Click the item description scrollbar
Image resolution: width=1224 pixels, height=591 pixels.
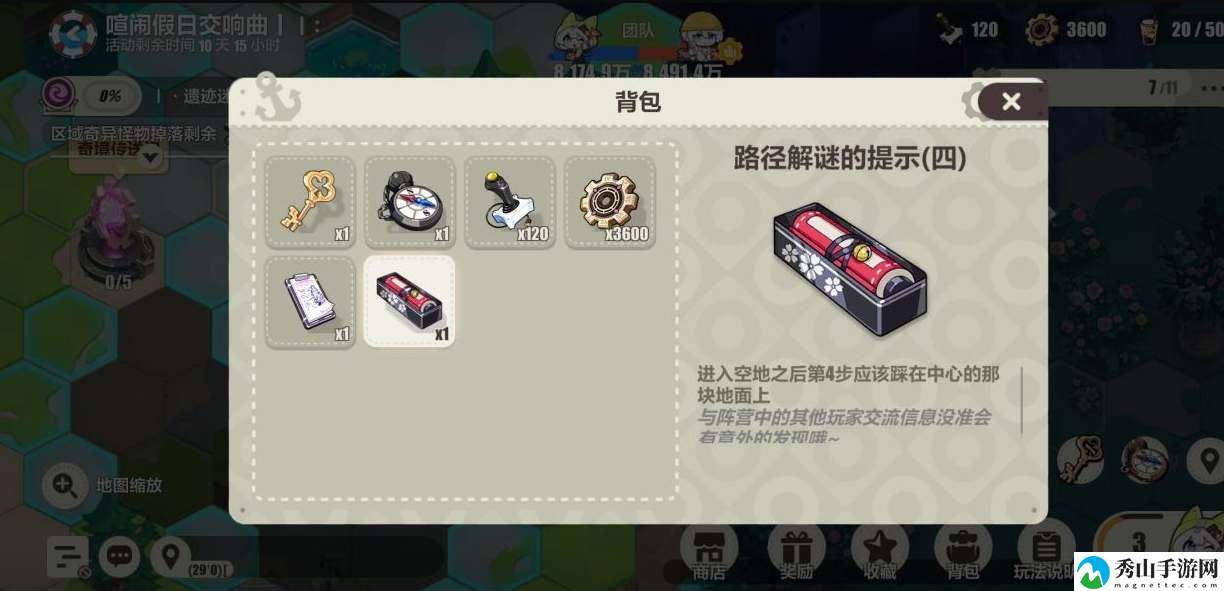[x=1021, y=400]
